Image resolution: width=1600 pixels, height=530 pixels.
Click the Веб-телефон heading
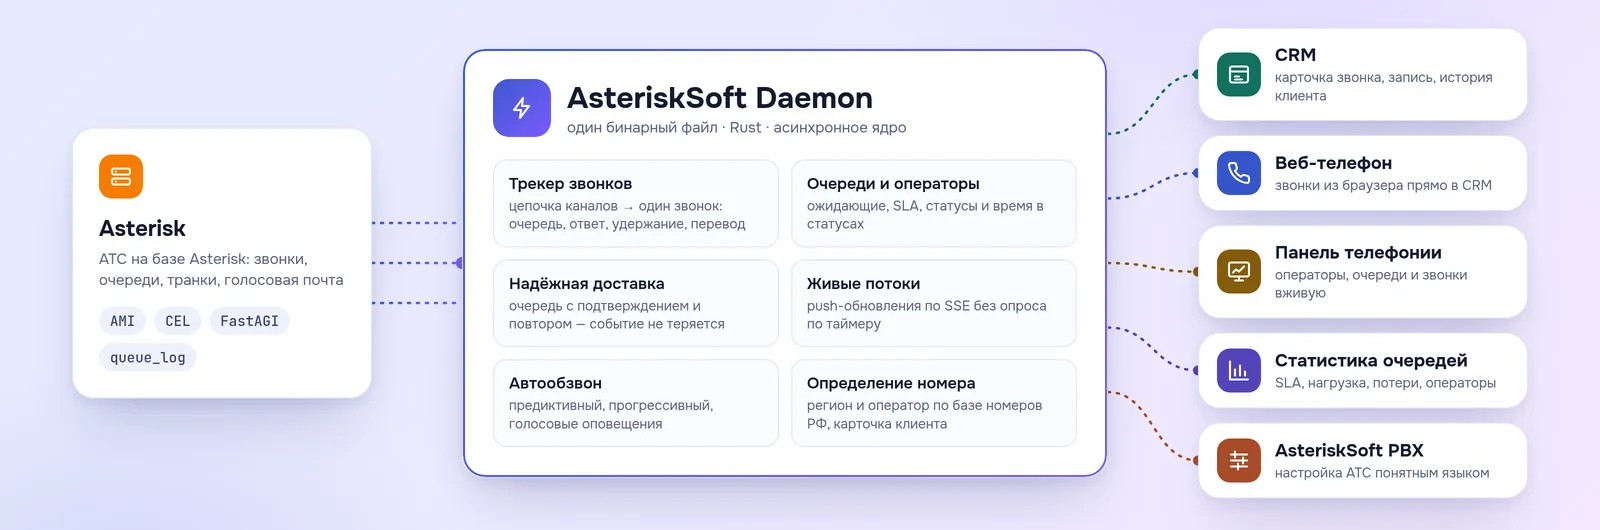point(1333,163)
